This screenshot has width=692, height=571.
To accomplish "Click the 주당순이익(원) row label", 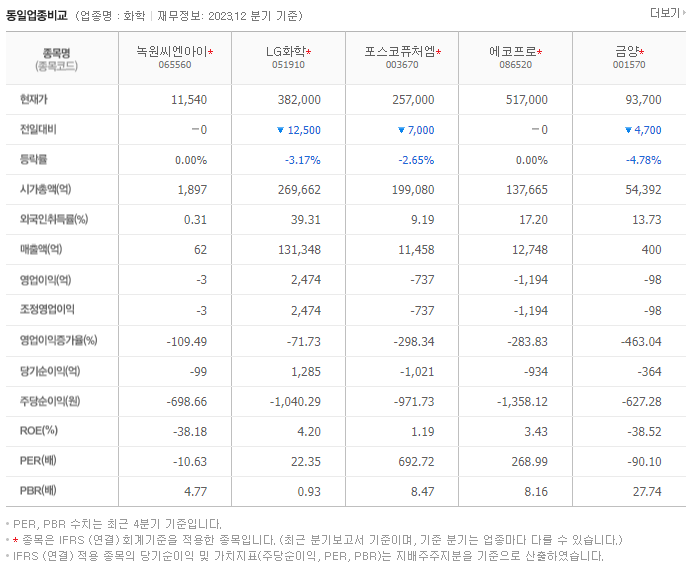I will (50, 401).
